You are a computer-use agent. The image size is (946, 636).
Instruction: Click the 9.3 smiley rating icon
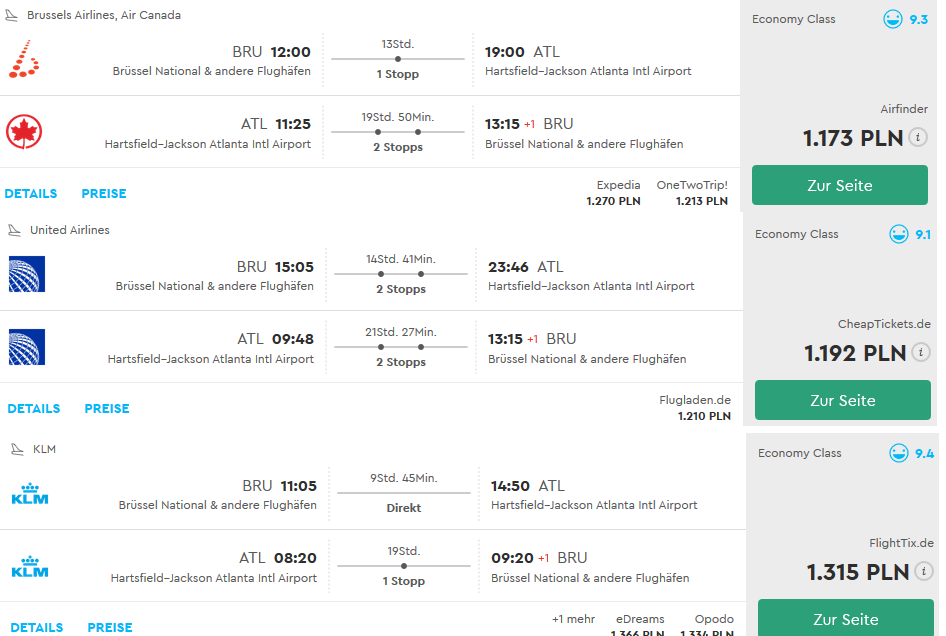coord(893,19)
